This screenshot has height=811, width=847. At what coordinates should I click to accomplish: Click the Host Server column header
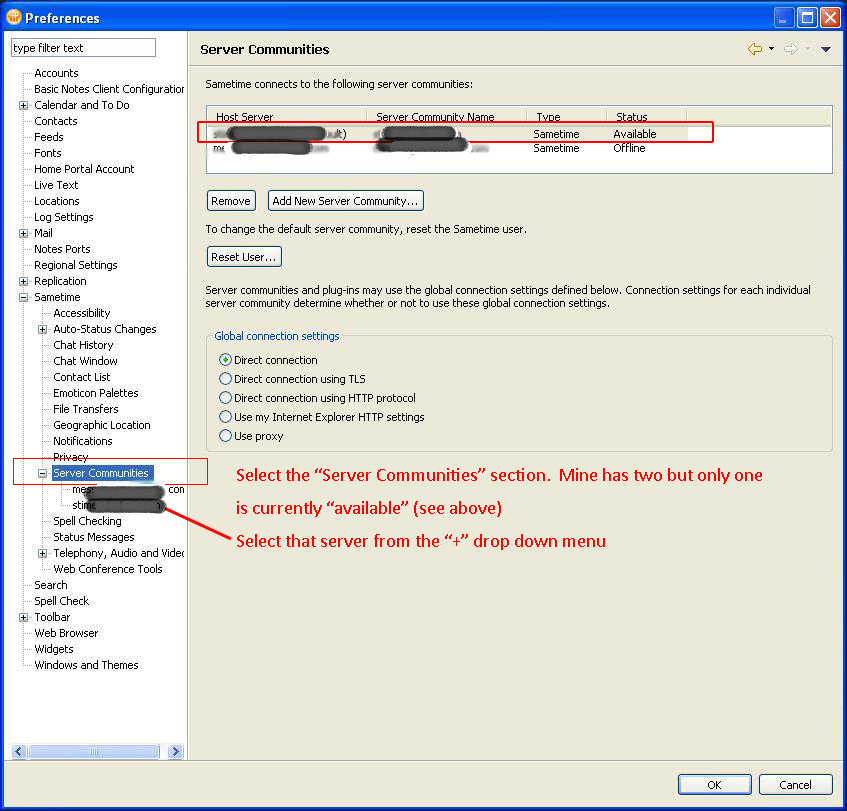(x=287, y=117)
